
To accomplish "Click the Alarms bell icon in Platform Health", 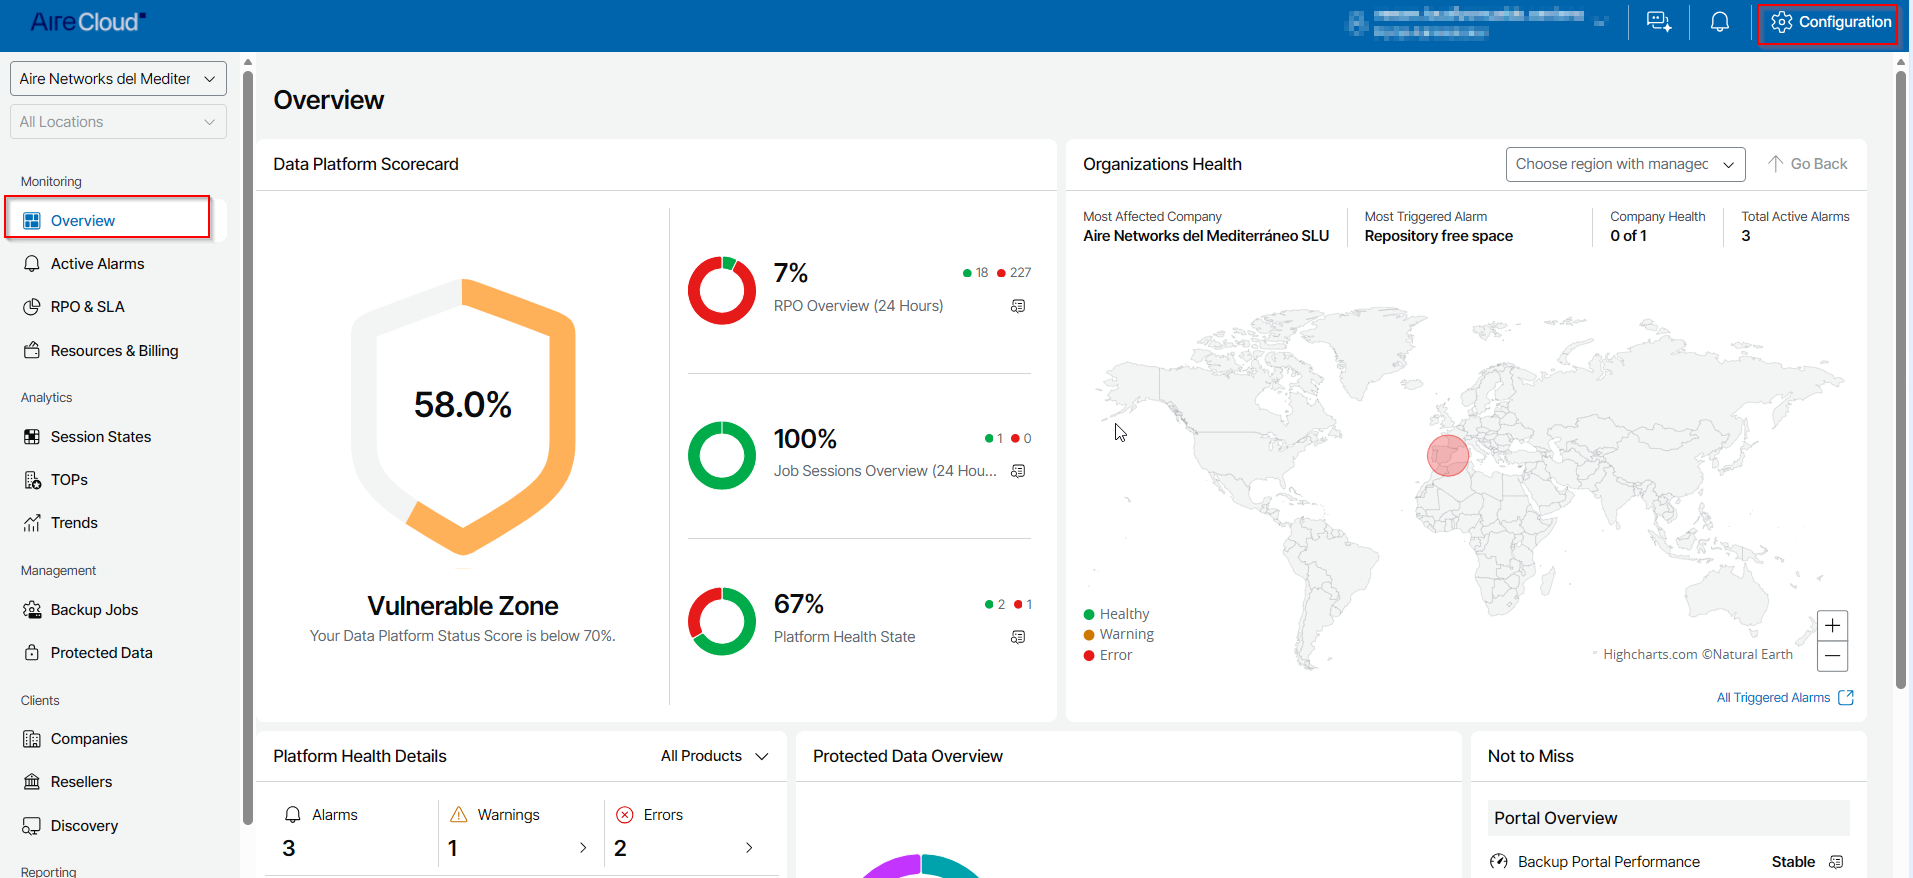I will 293,815.
